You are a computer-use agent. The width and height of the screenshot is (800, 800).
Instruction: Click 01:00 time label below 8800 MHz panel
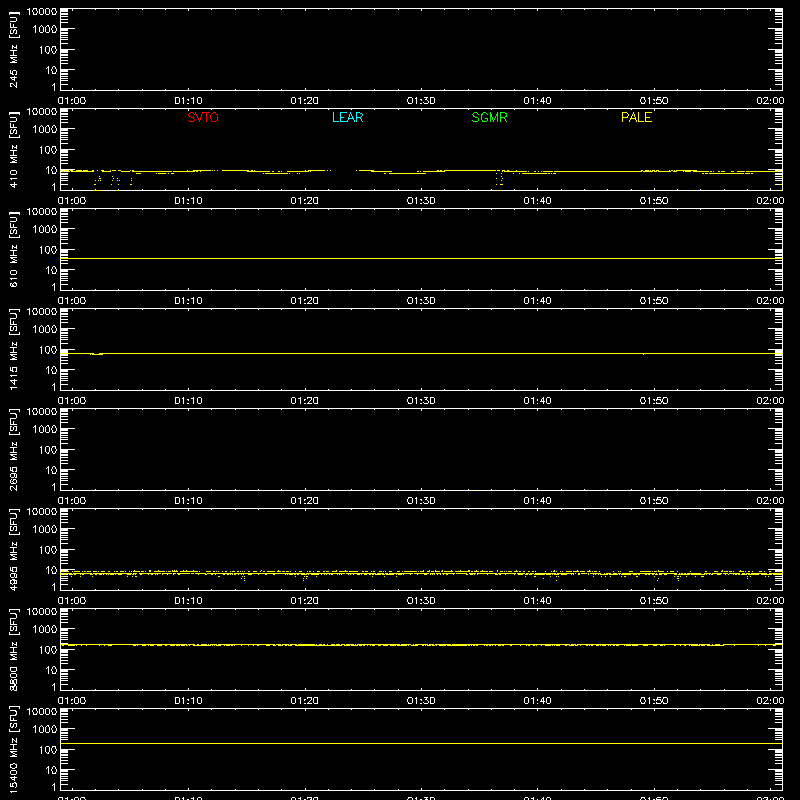tap(72, 701)
